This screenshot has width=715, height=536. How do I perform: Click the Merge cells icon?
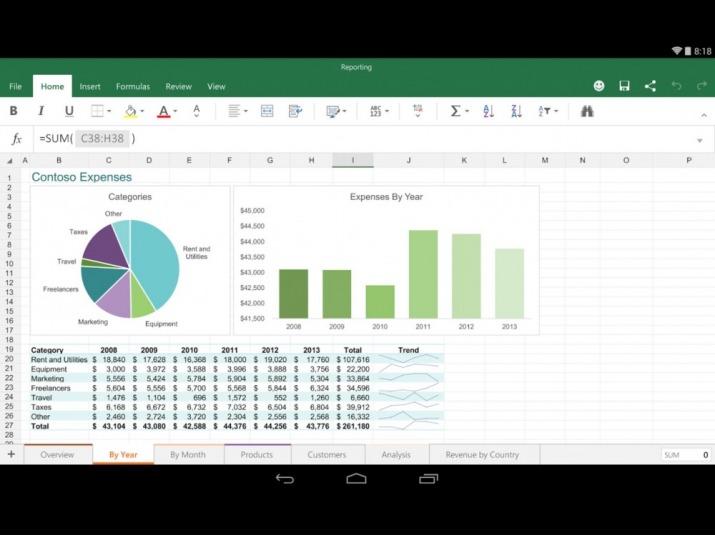pos(267,111)
